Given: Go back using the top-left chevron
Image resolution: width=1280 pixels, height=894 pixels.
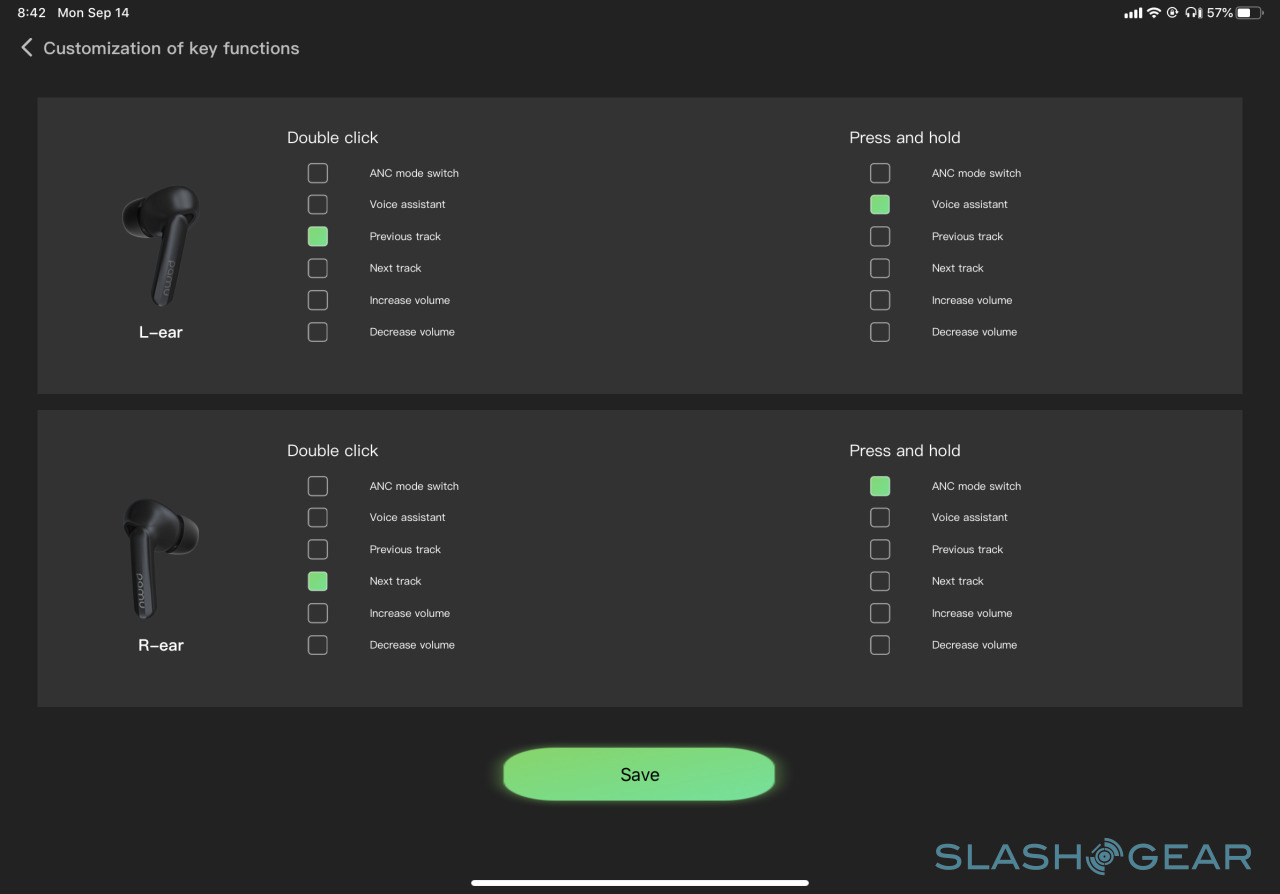Looking at the screenshot, I should coord(27,48).
